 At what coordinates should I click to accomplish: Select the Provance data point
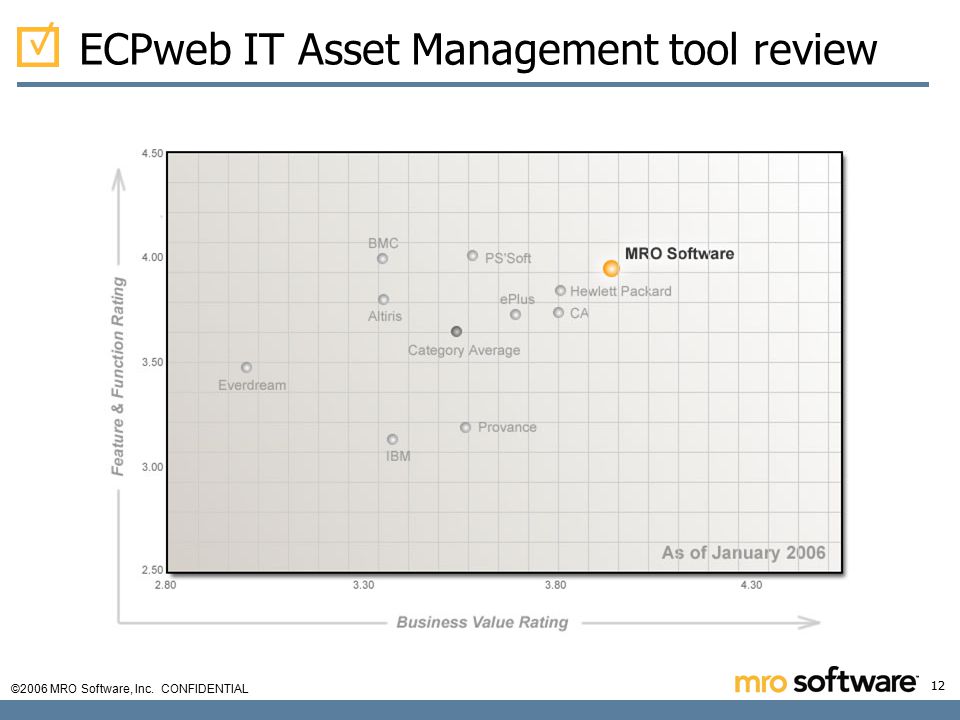[465, 427]
